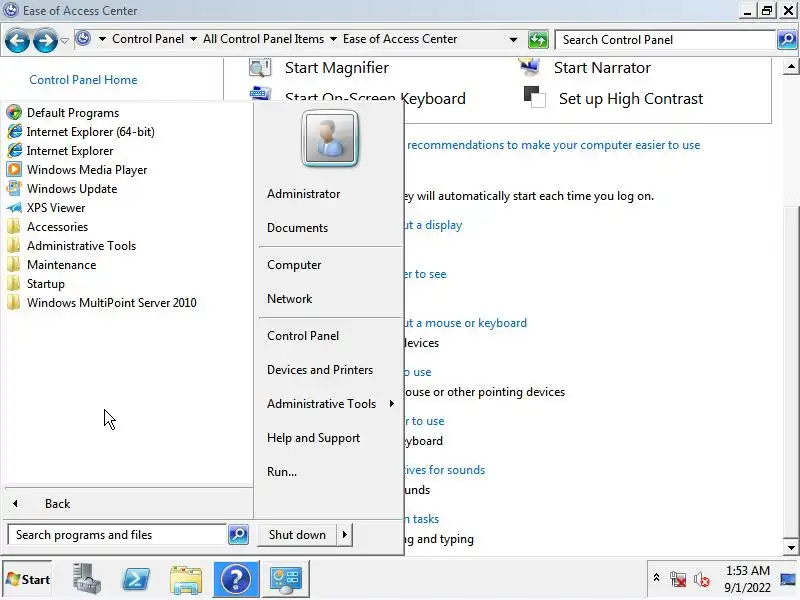Go back with the blue Back arrow

[17, 40]
